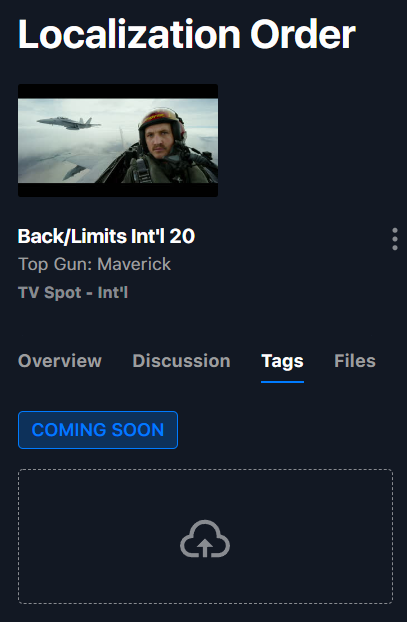
Task: Open the Discussion tab
Action: 181,361
